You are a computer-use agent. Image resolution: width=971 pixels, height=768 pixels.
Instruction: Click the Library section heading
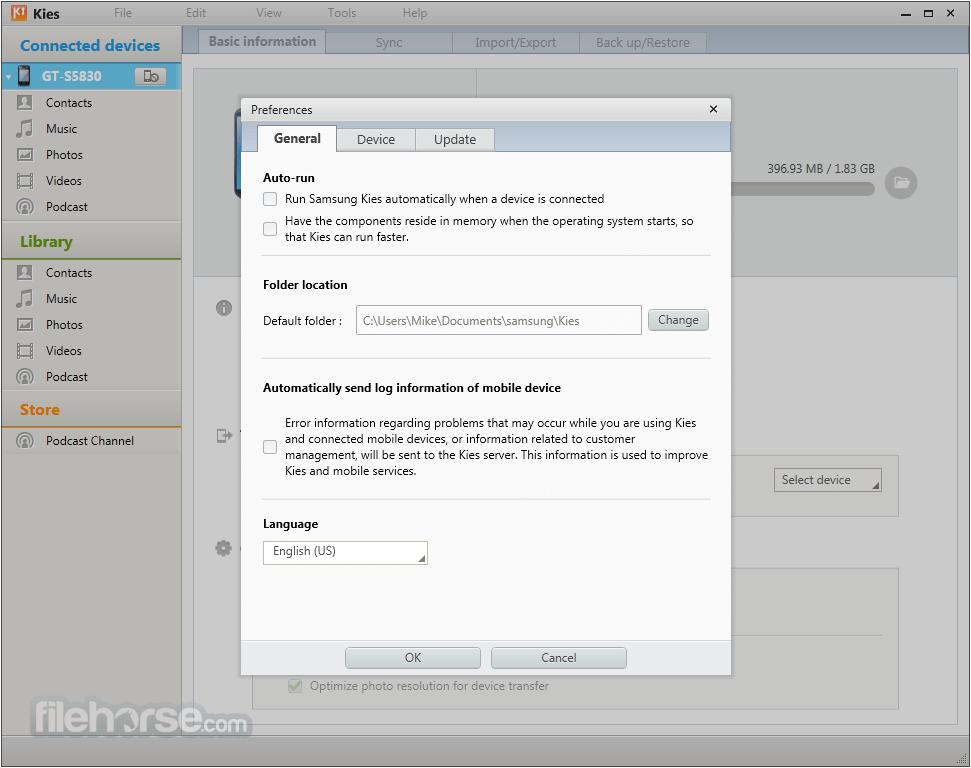coord(46,242)
